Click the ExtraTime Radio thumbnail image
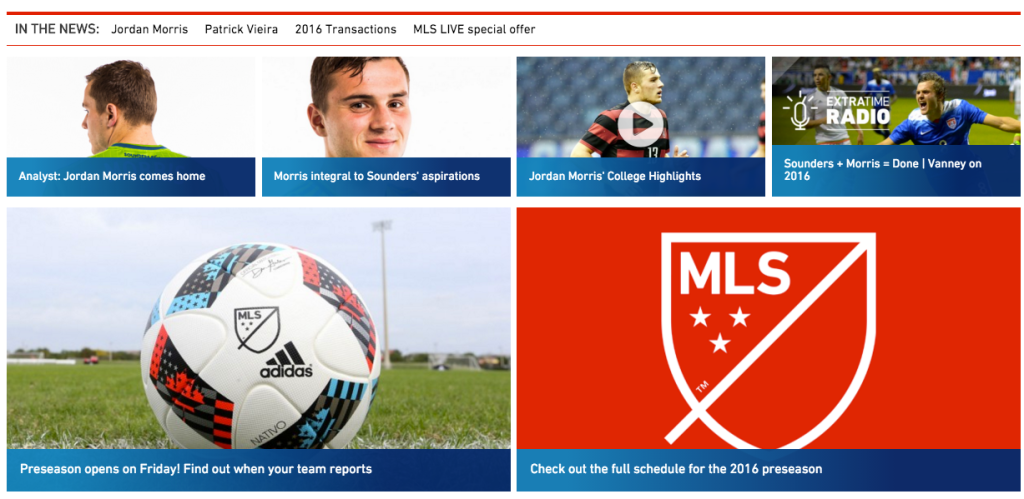 [896, 101]
